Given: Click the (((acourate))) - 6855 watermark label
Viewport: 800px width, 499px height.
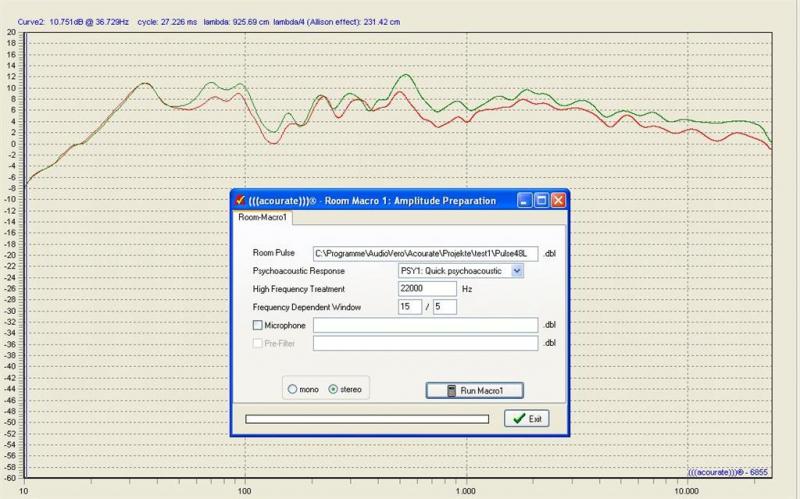Looking at the screenshot, I should click(728, 472).
